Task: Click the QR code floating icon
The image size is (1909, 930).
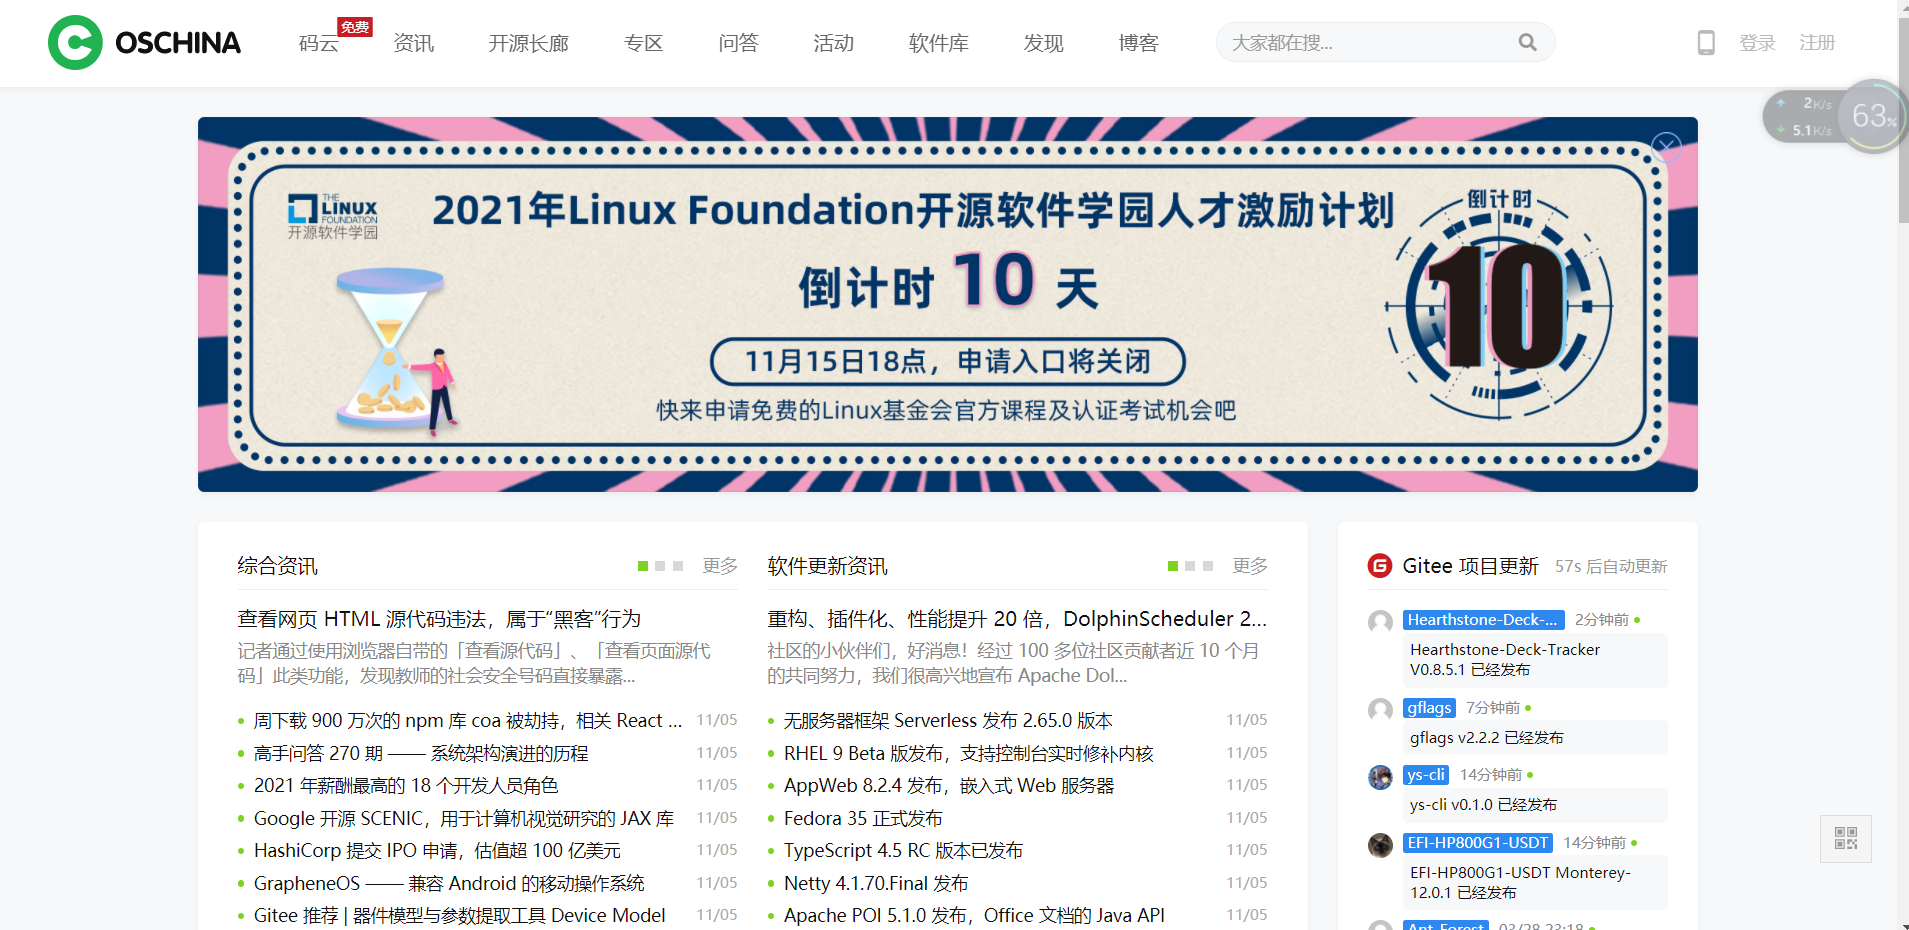Action: tap(1846, 839)
